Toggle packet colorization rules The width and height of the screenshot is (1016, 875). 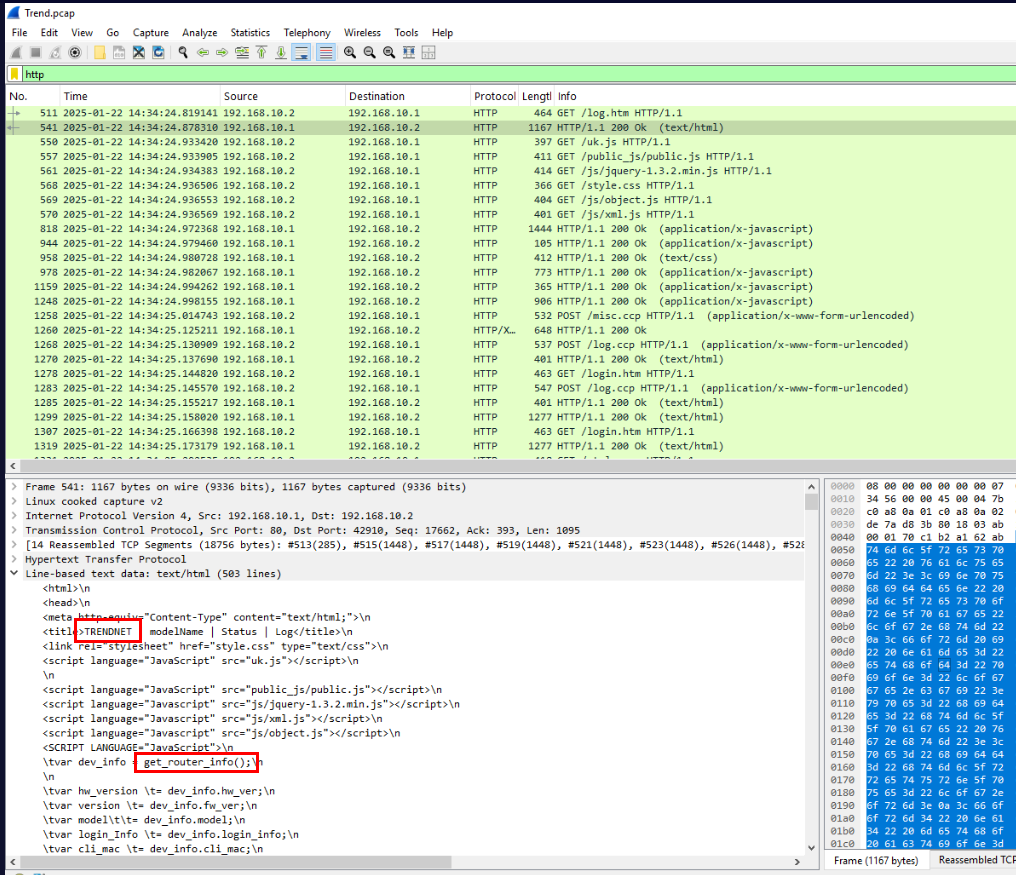326,52
